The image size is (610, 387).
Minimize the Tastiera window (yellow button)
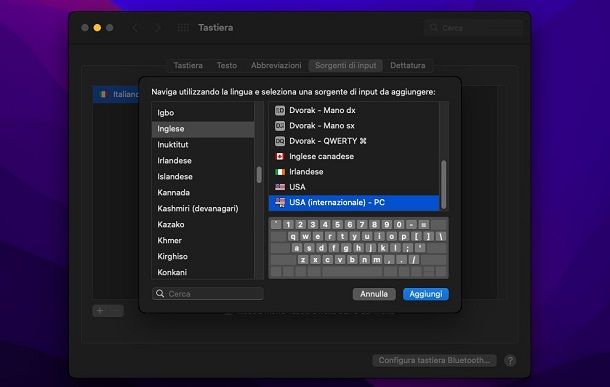click(x=97, y=28)
